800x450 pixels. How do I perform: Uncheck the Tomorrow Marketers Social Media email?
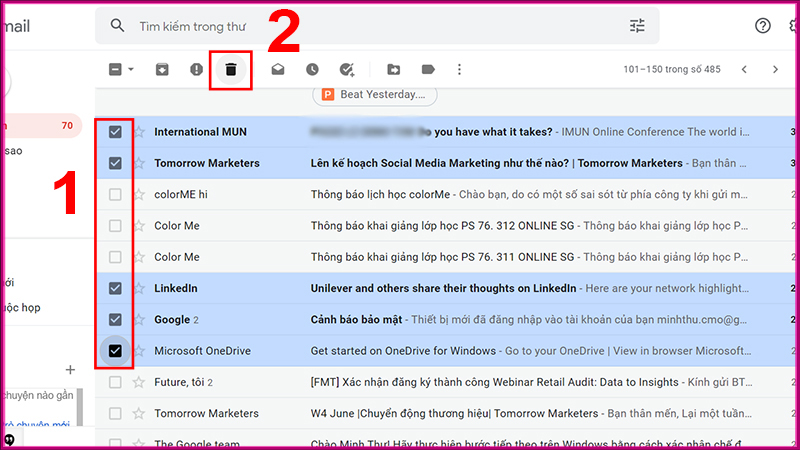click(115, 163)
